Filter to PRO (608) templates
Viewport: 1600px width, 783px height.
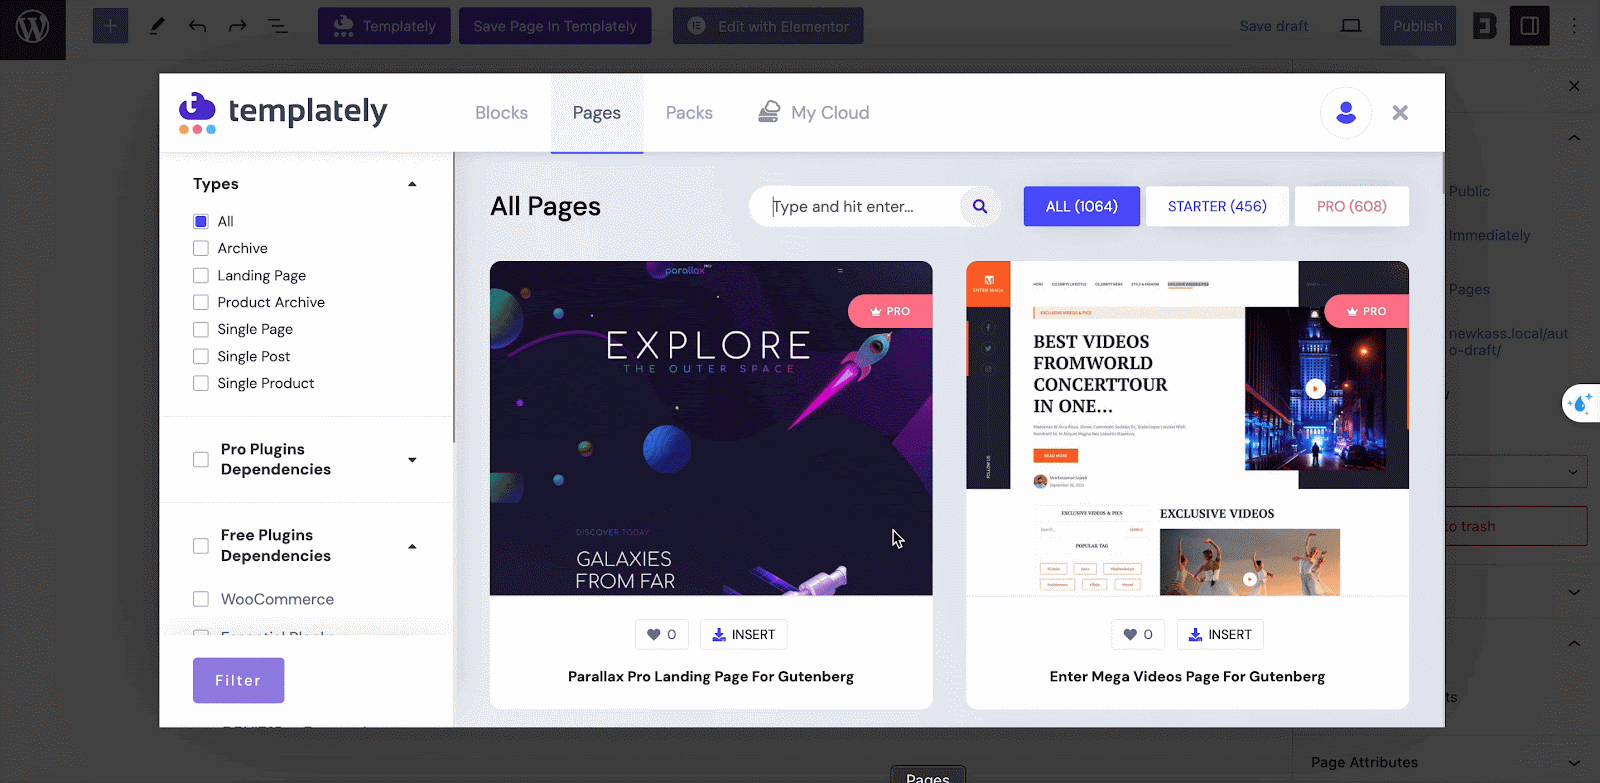coord(1352,206)
